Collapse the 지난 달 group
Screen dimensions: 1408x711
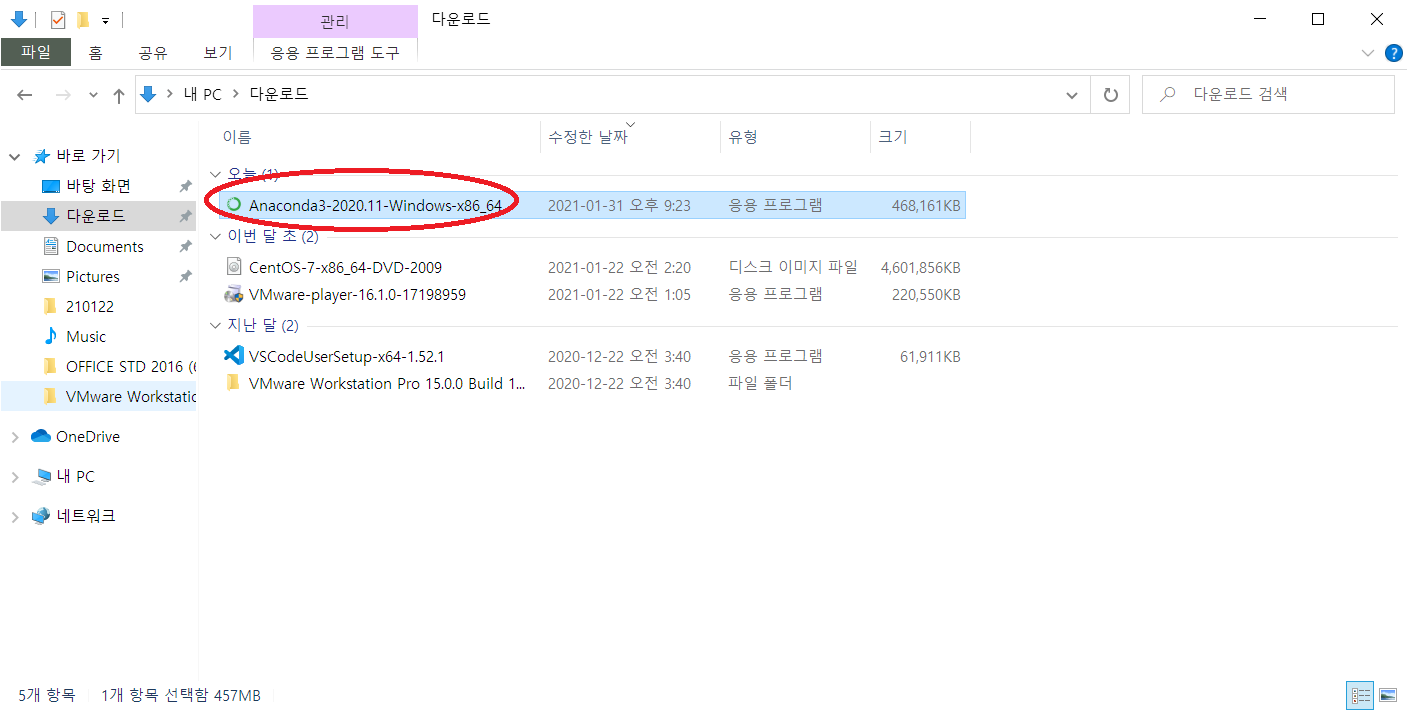(216, 326)
